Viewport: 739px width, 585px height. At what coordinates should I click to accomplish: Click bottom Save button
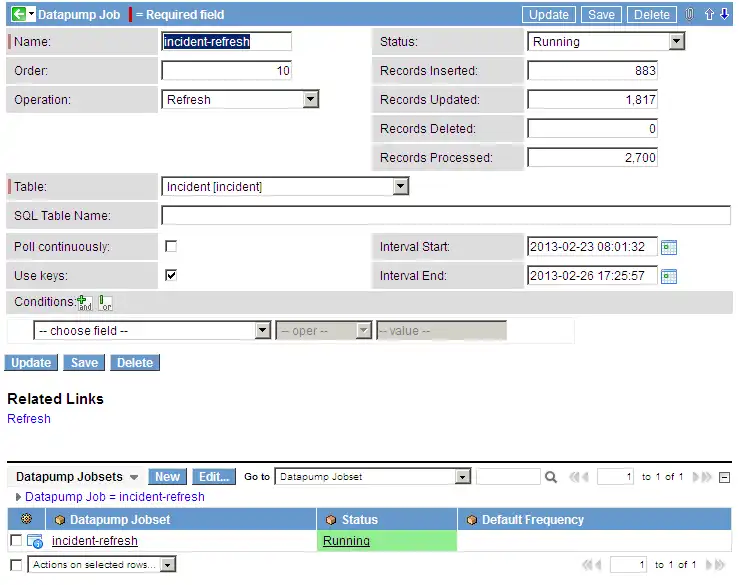pyautogui.click(x=84, y=363)
